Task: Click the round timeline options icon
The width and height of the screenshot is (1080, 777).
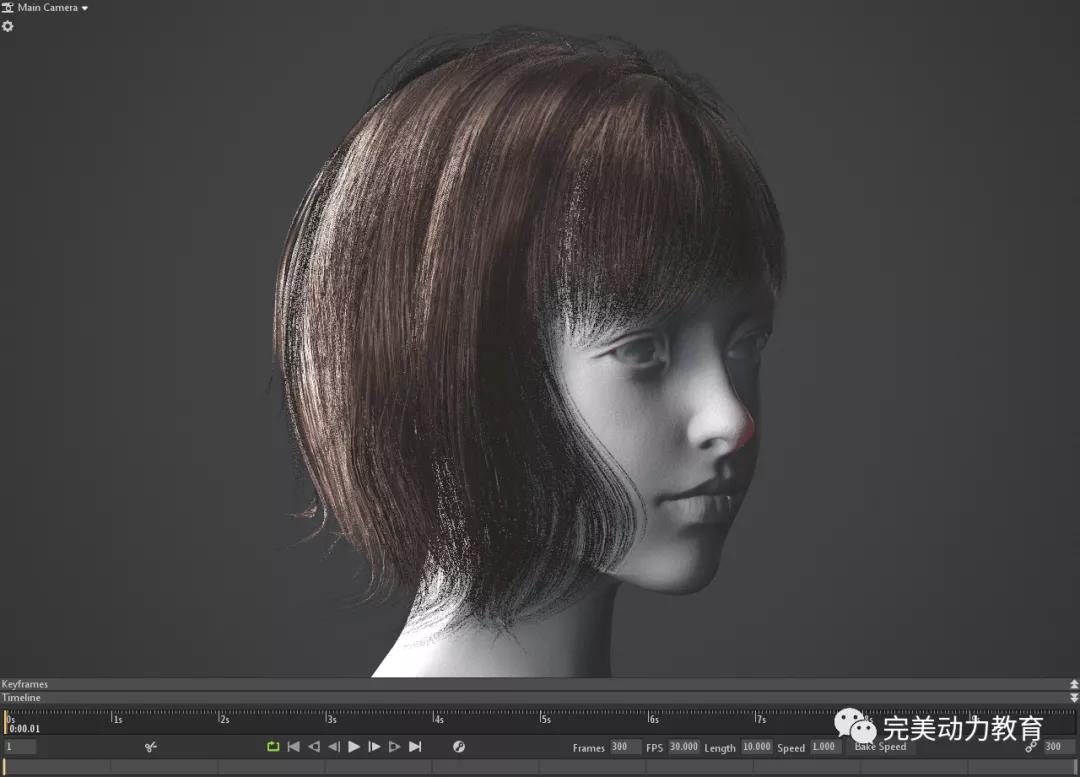Action: [459, 747]
